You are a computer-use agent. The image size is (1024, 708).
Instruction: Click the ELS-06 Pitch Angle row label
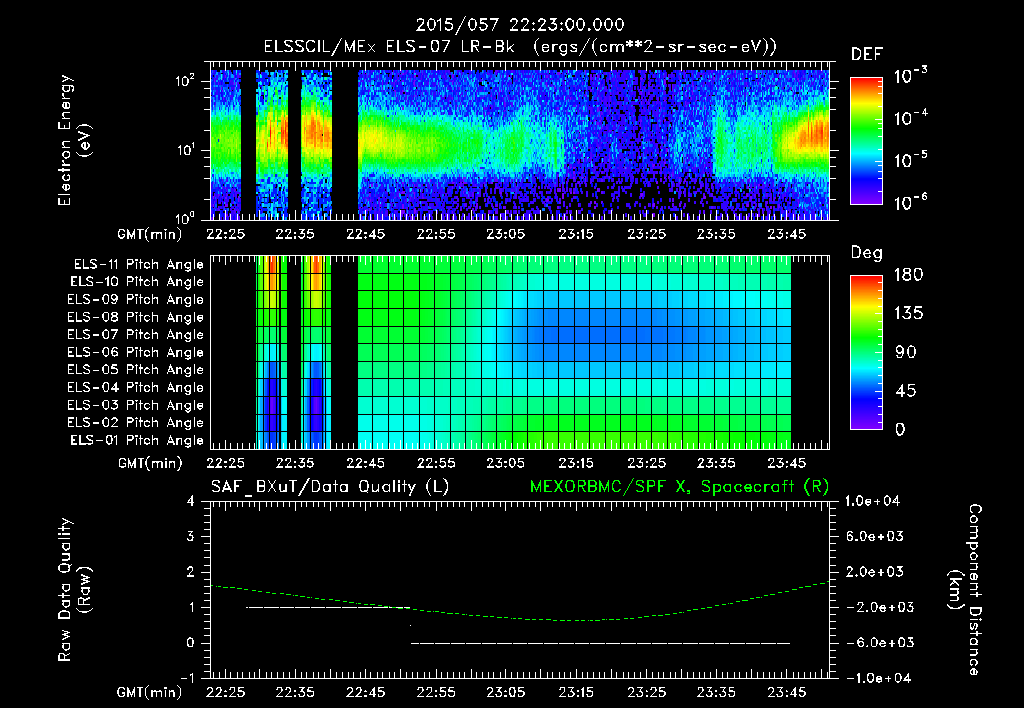136,352
